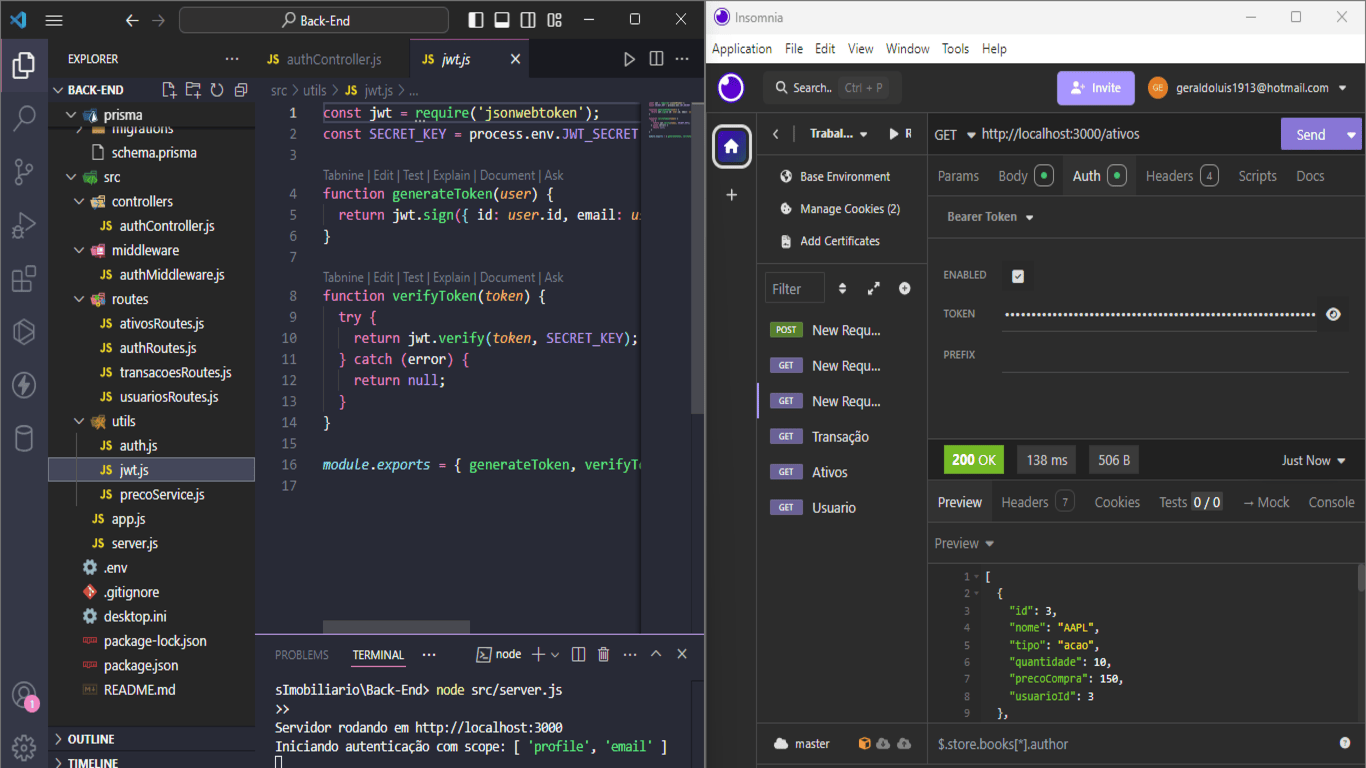Viewport: 1366px width, 768px height.
Task: Split the editor right
Action: point(656,60)
